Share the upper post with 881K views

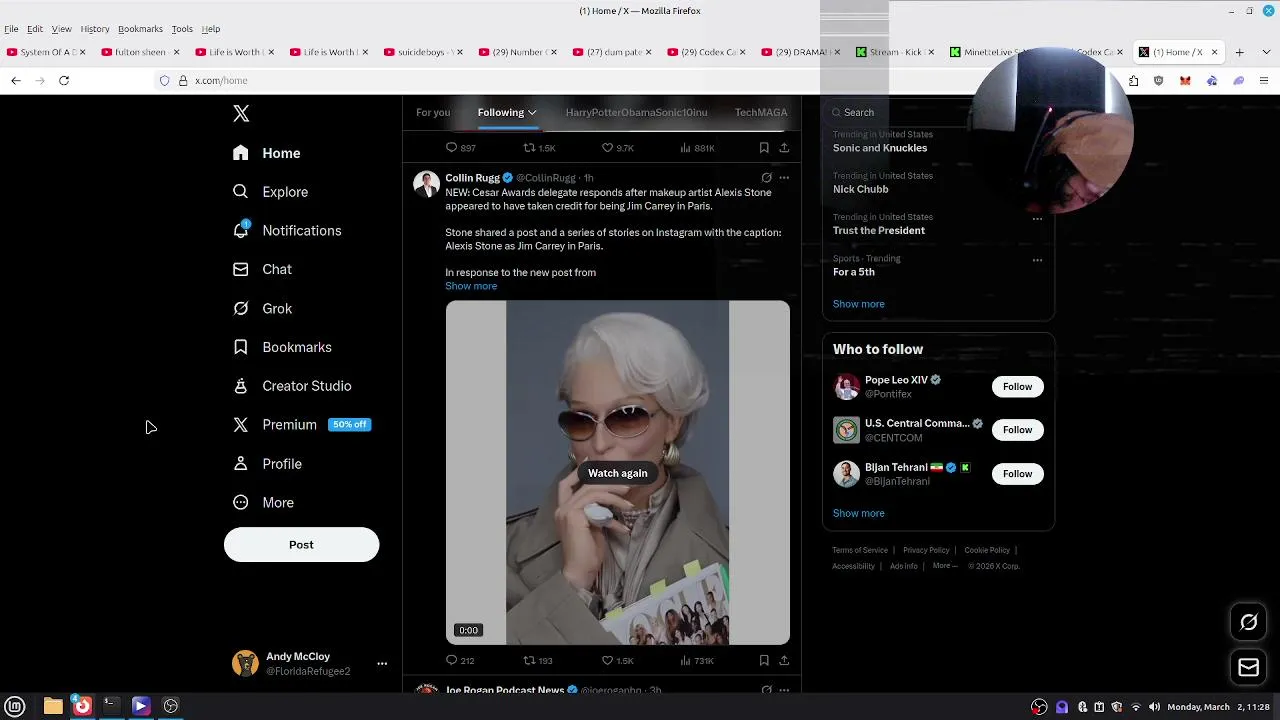coord(784,148)
